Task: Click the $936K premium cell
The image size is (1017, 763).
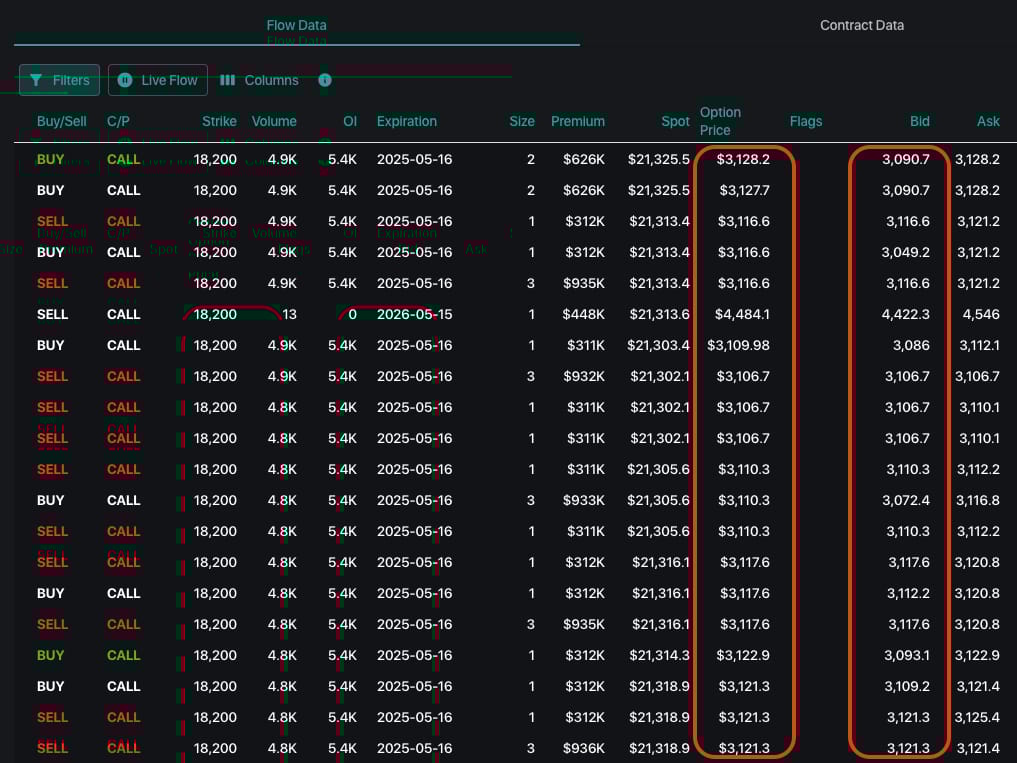Action: click(x=584, y=748)
